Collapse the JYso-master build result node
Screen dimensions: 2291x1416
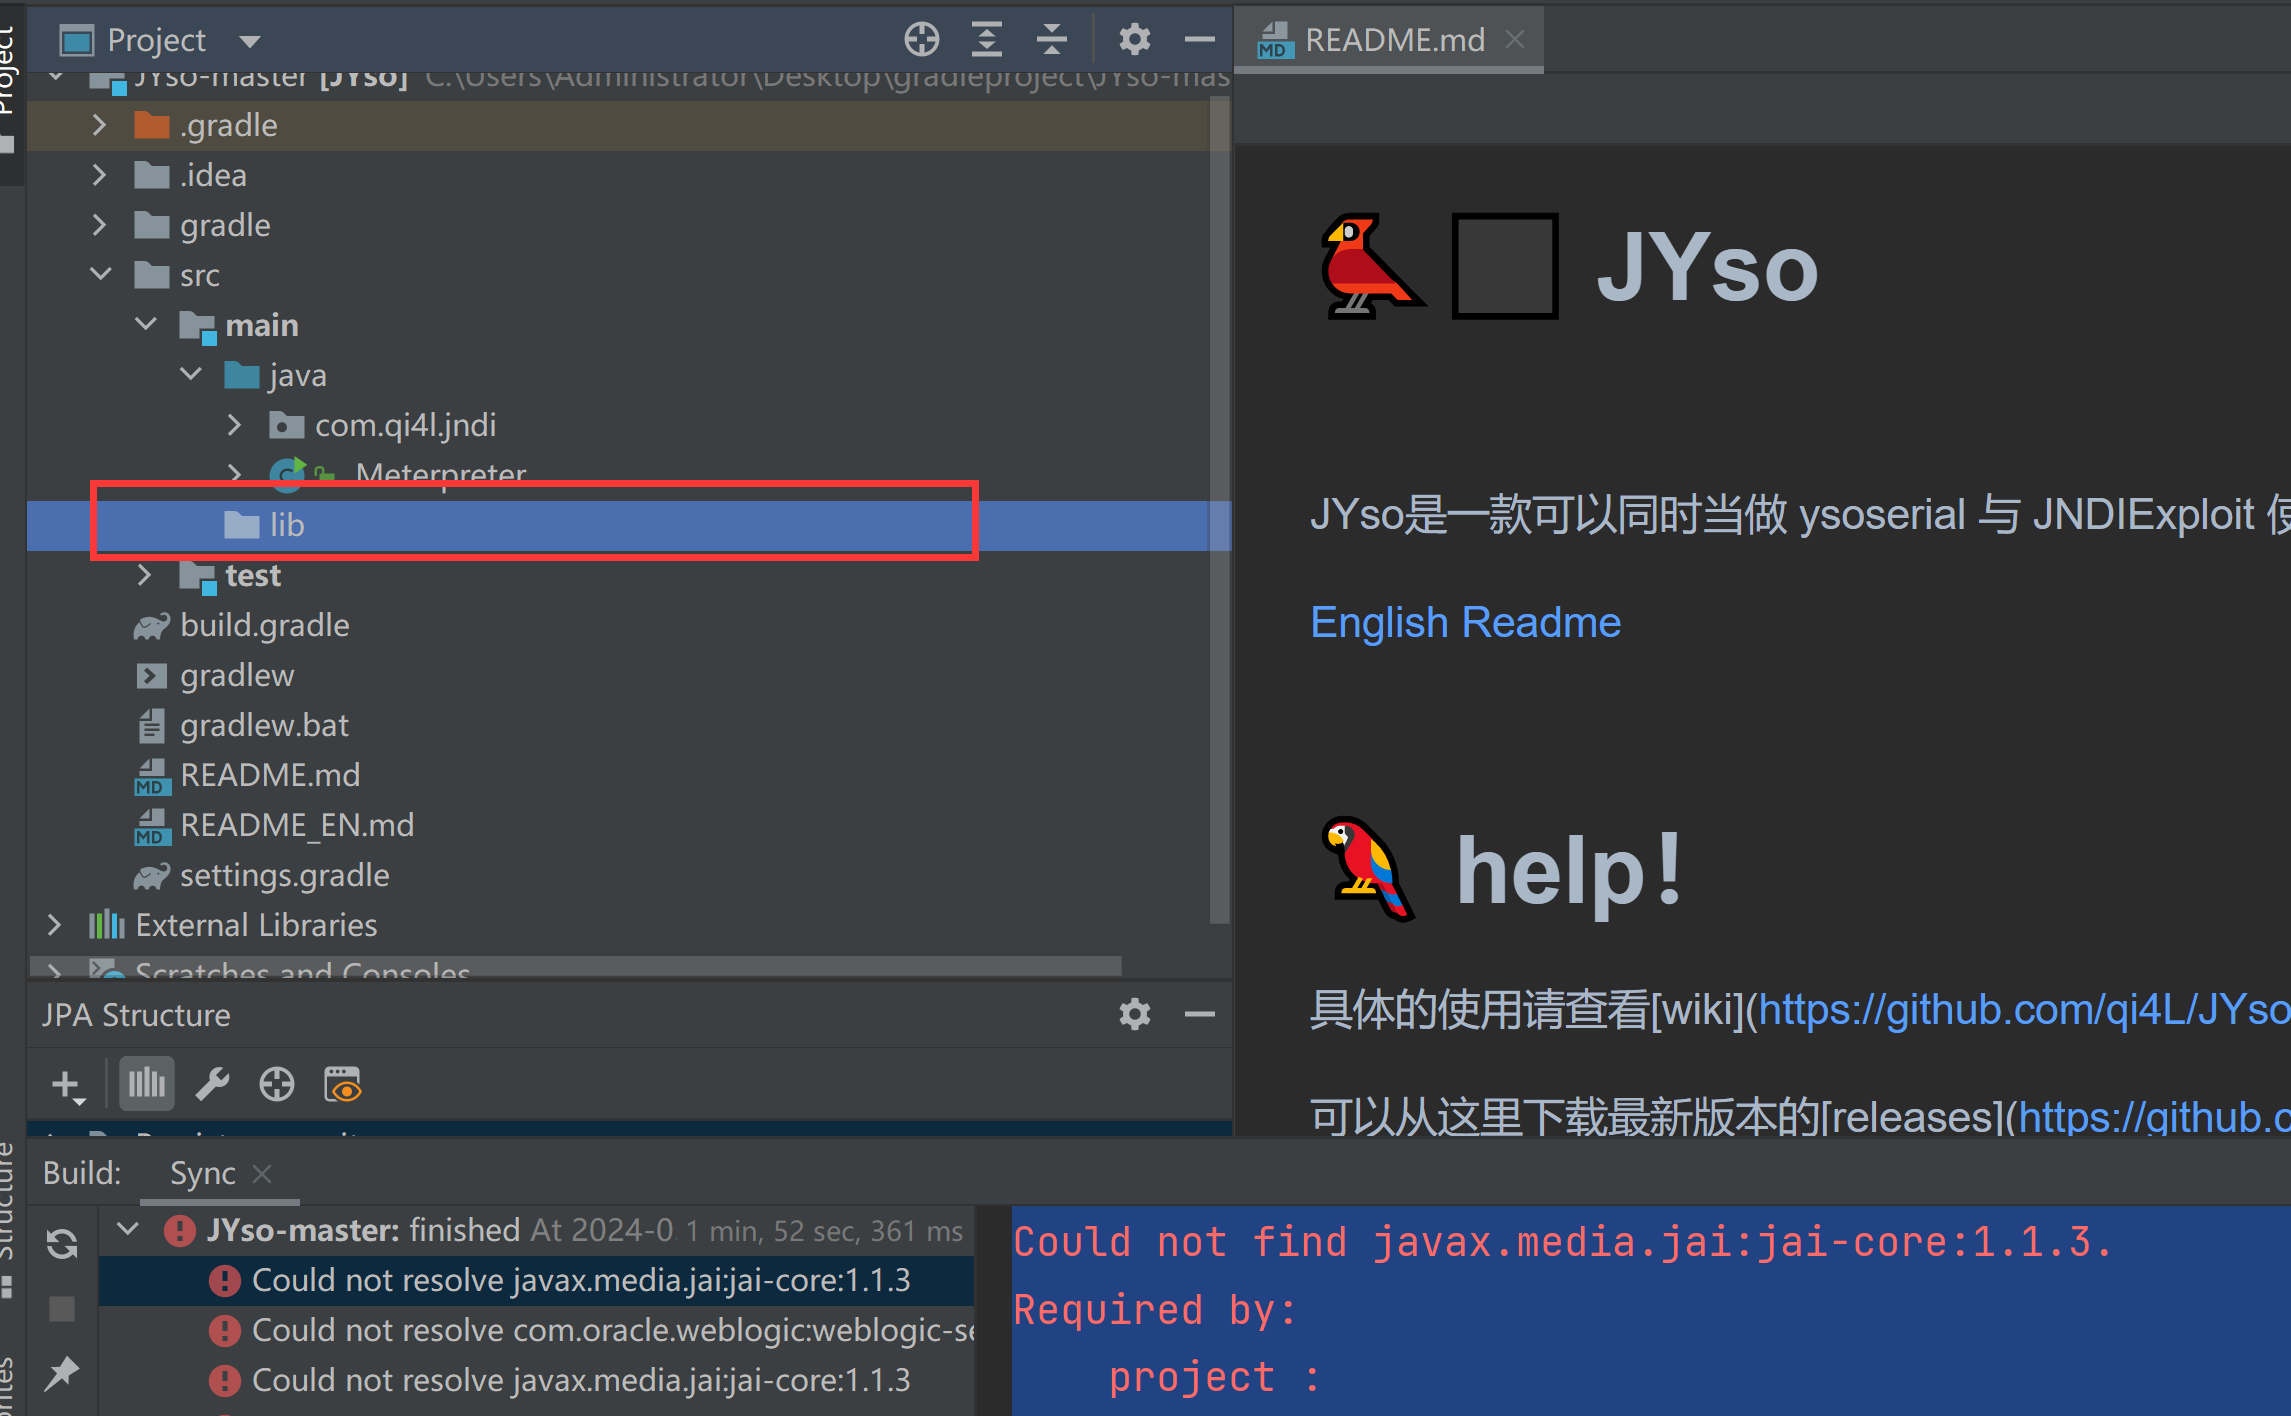click(x=127, y=1229)
